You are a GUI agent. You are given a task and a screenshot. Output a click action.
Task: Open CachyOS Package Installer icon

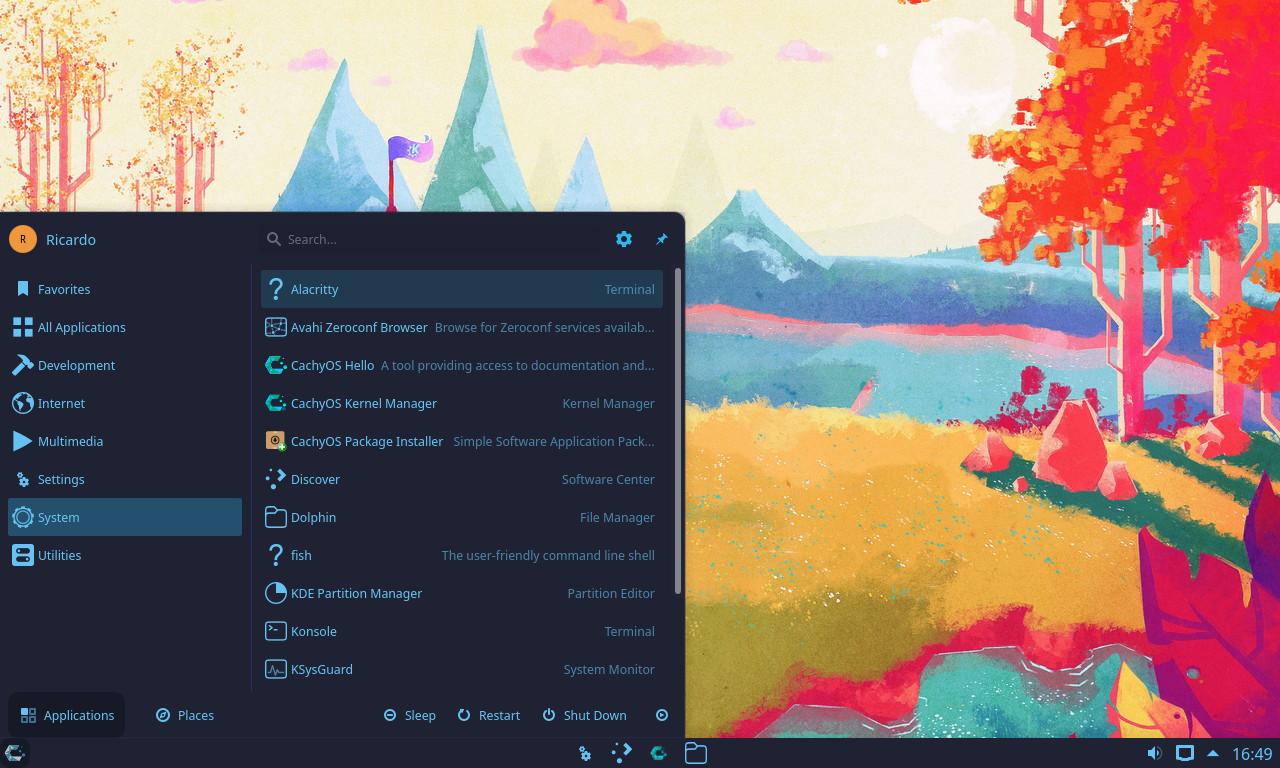point(275,441)
